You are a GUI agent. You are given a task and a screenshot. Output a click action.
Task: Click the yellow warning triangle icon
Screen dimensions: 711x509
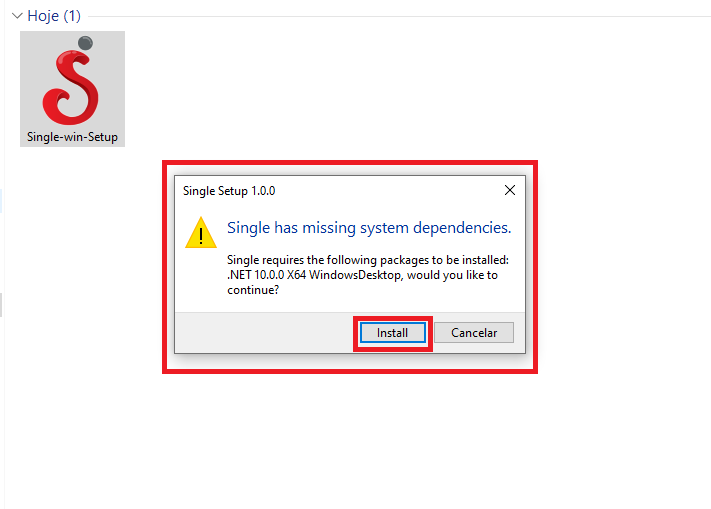[x=200, y=233]
